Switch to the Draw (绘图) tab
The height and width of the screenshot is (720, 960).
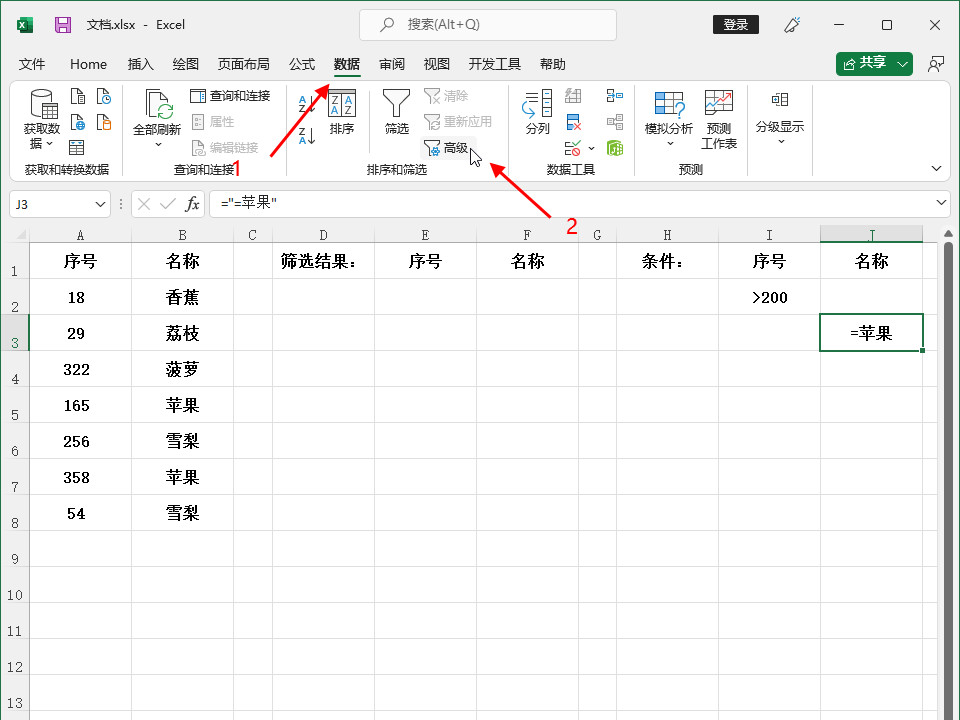click(x=186, y=64)
